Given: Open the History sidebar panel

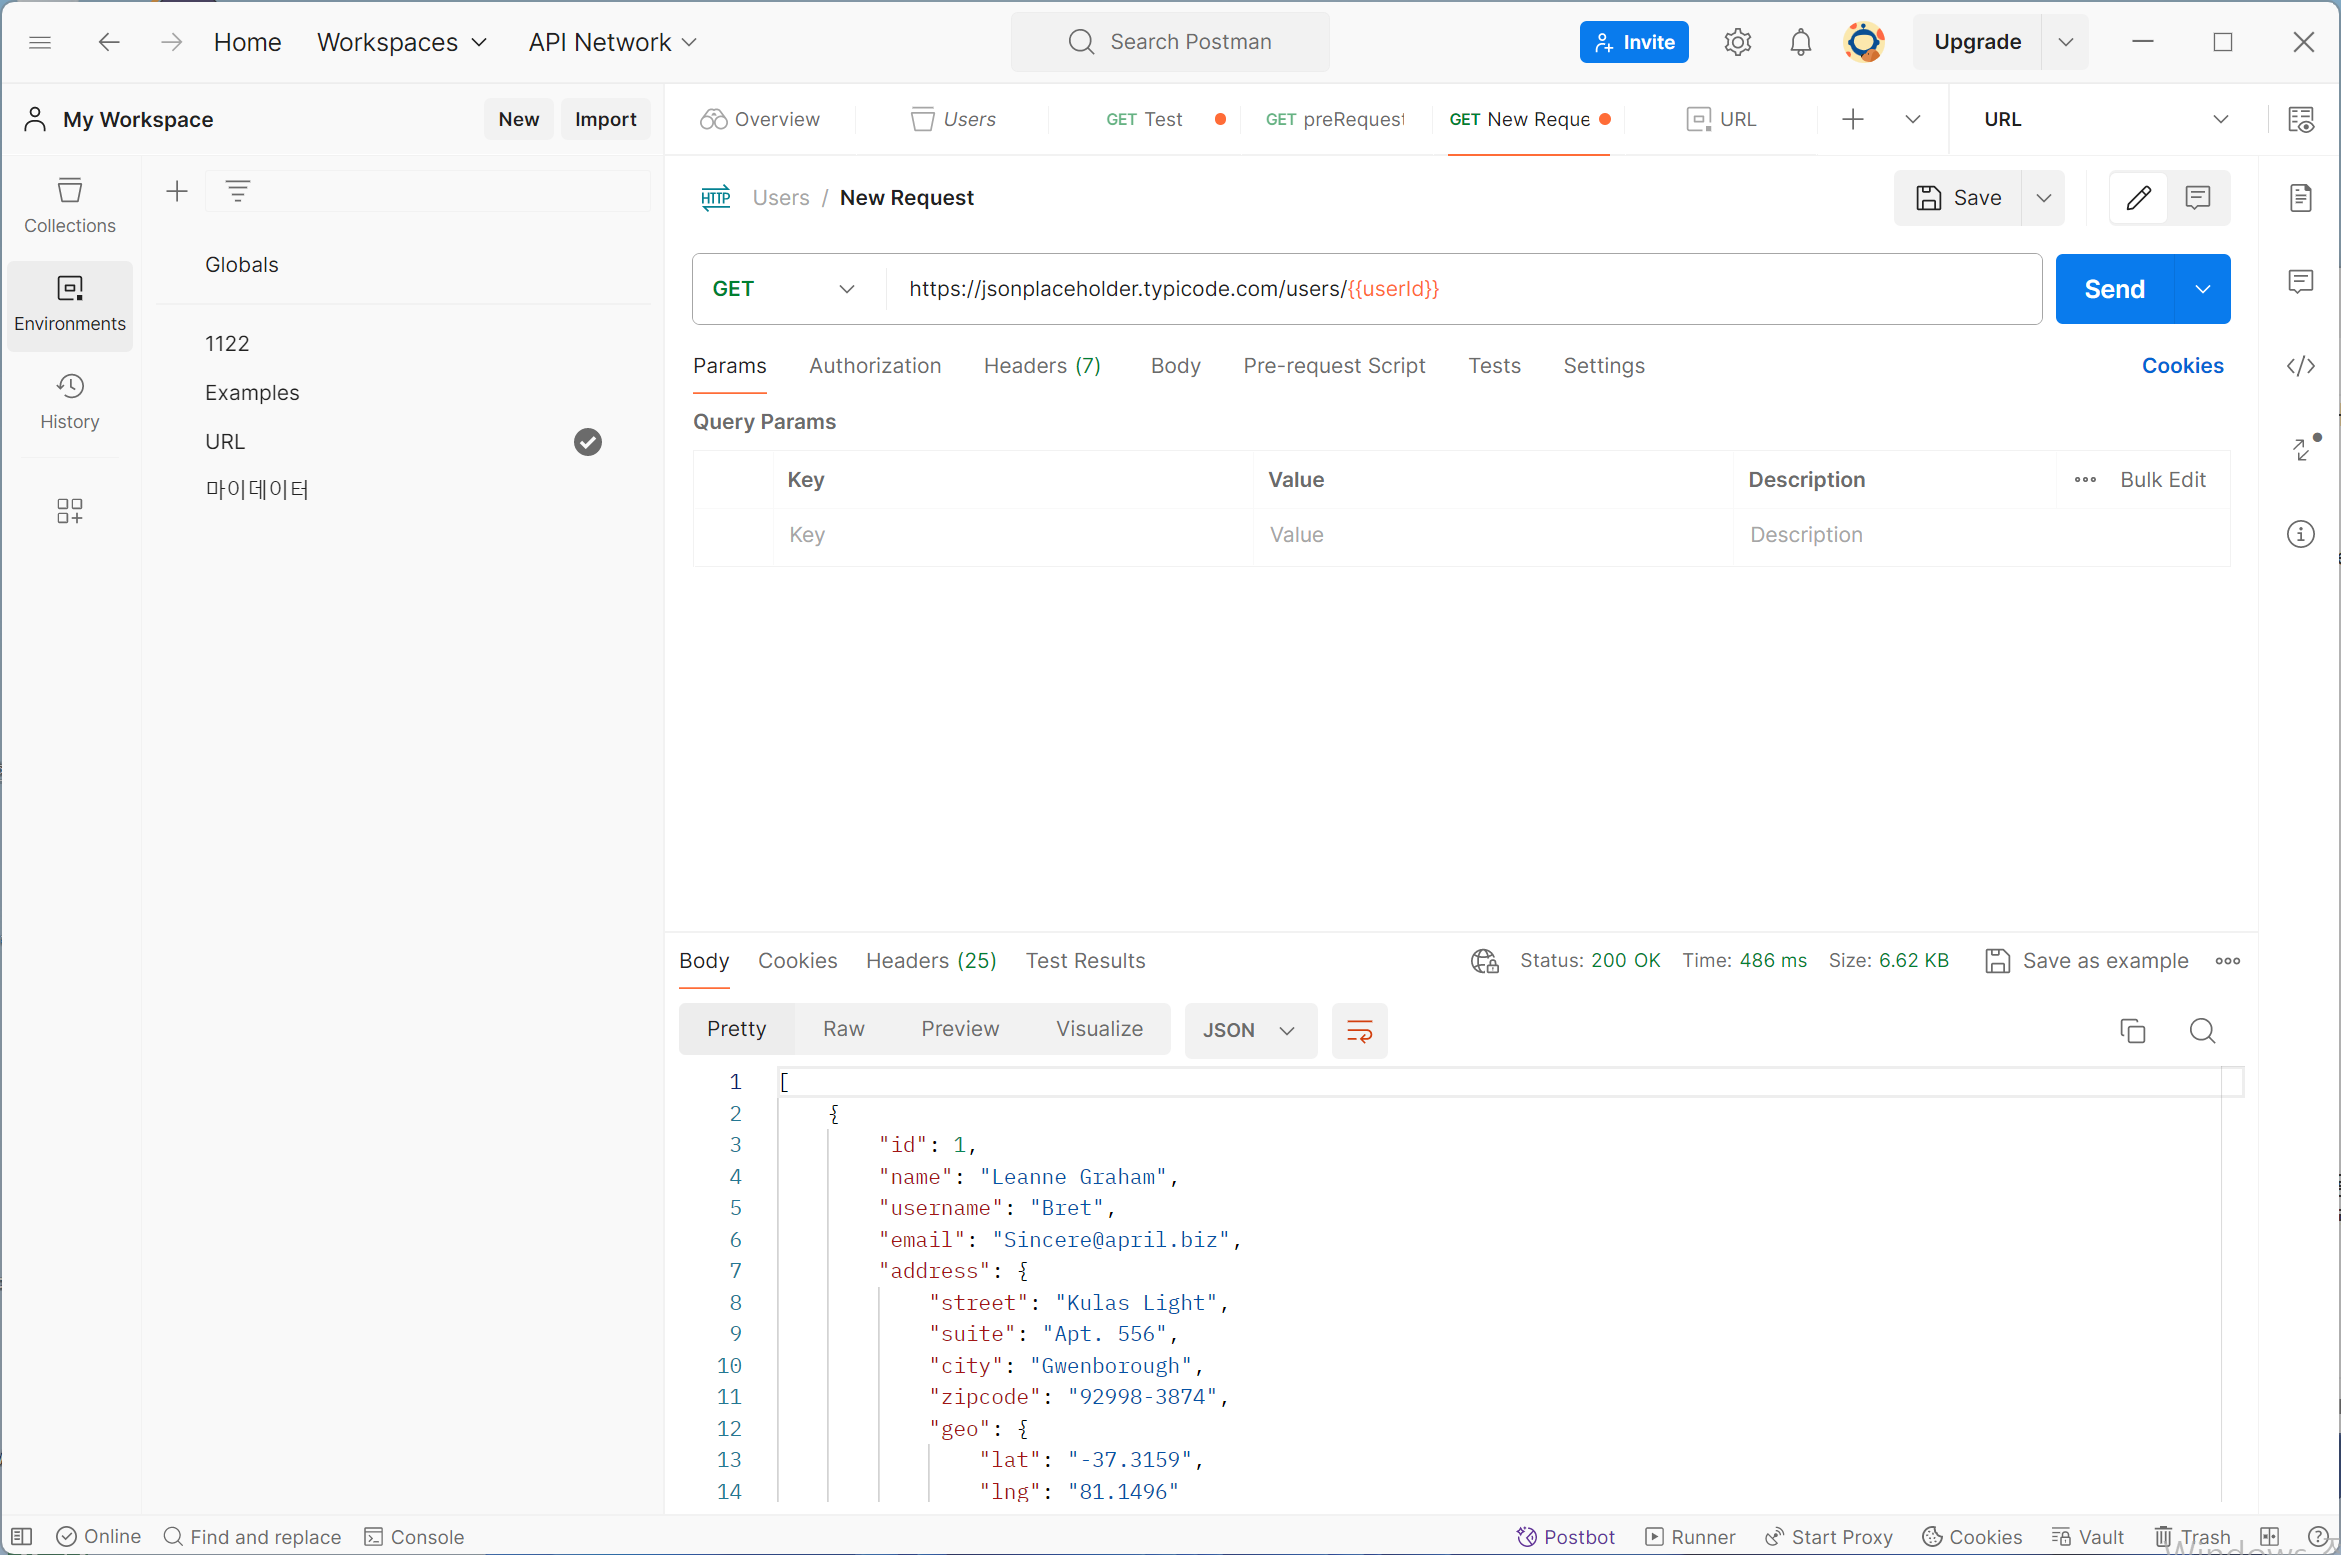Looking at the screenshot, I should coord(70,401).
